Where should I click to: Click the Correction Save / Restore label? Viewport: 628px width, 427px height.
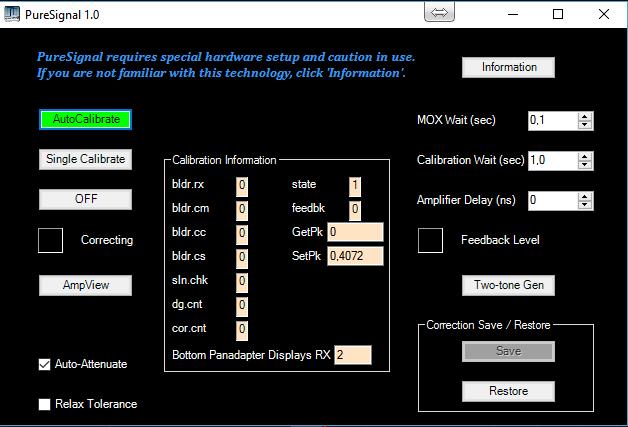tap(488, 325)
